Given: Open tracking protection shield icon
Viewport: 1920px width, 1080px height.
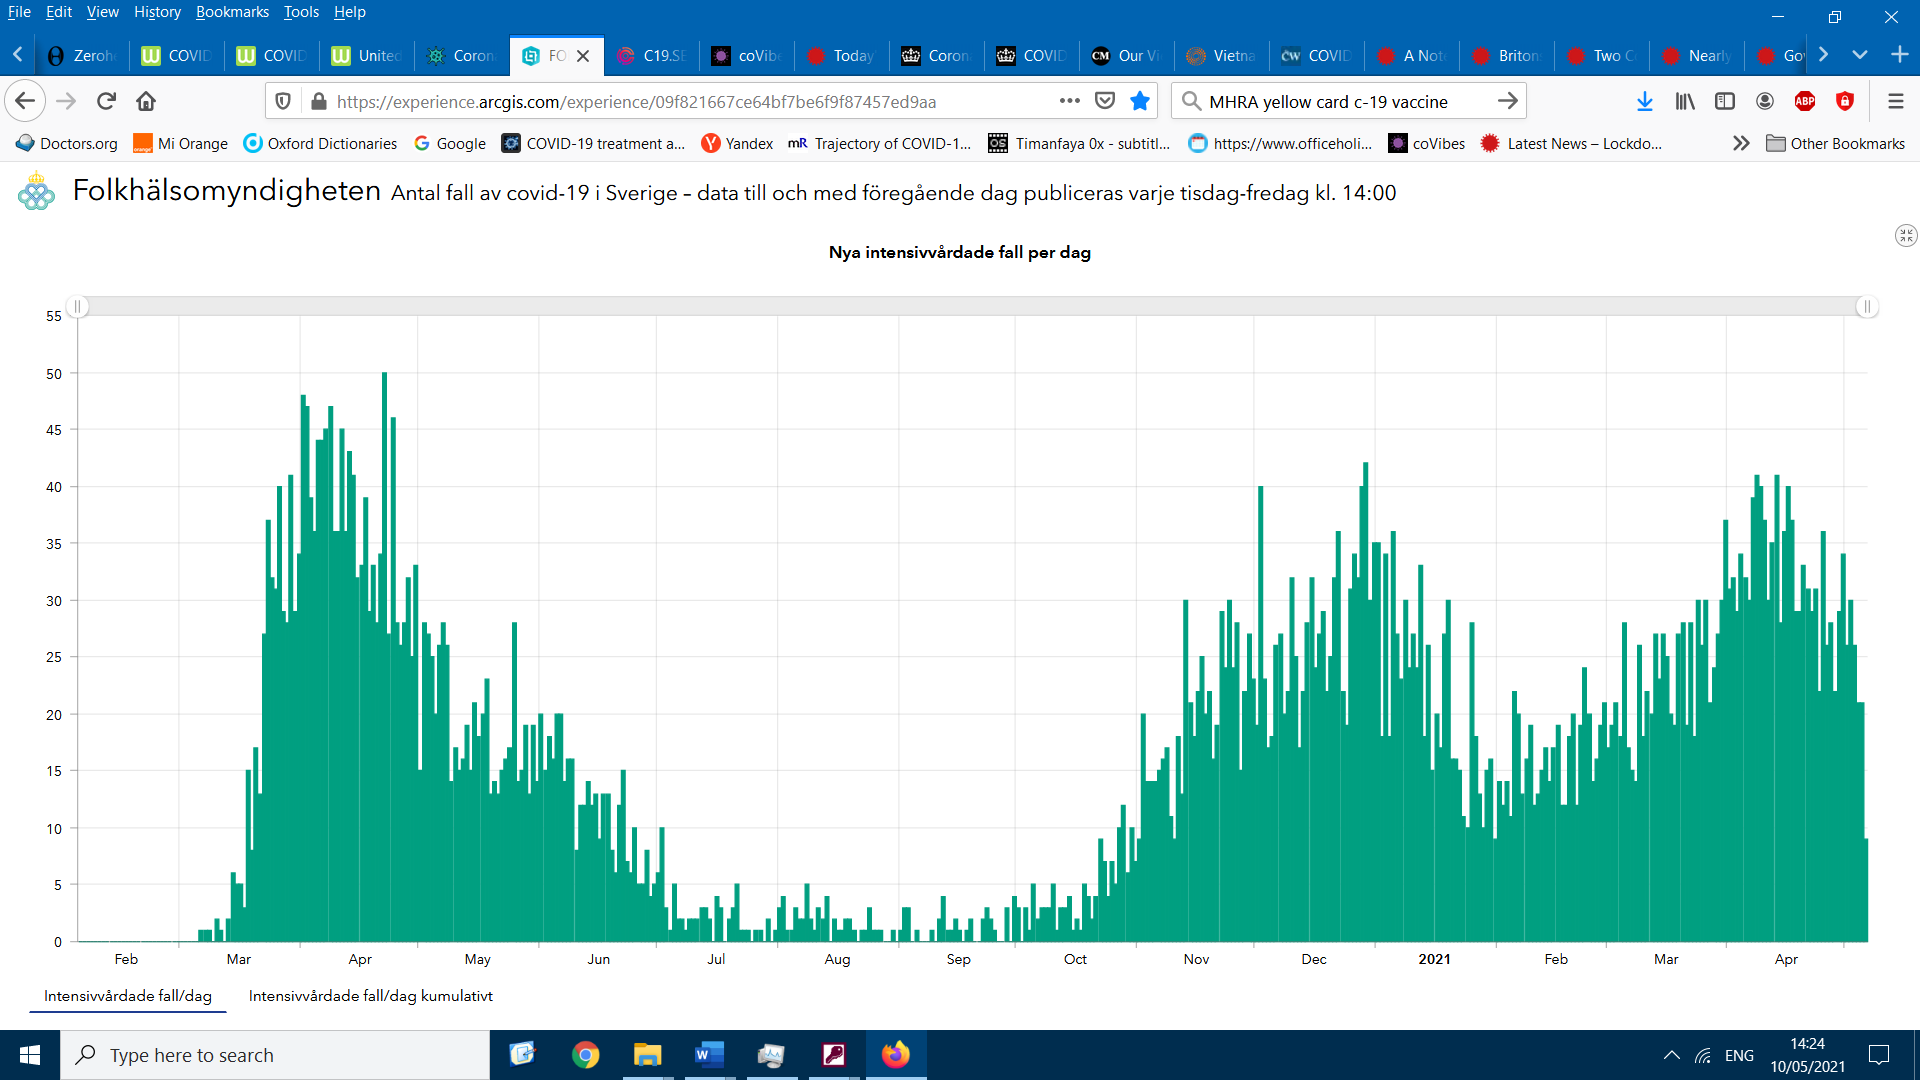Looking at the screenshot, I should [283, 101].
